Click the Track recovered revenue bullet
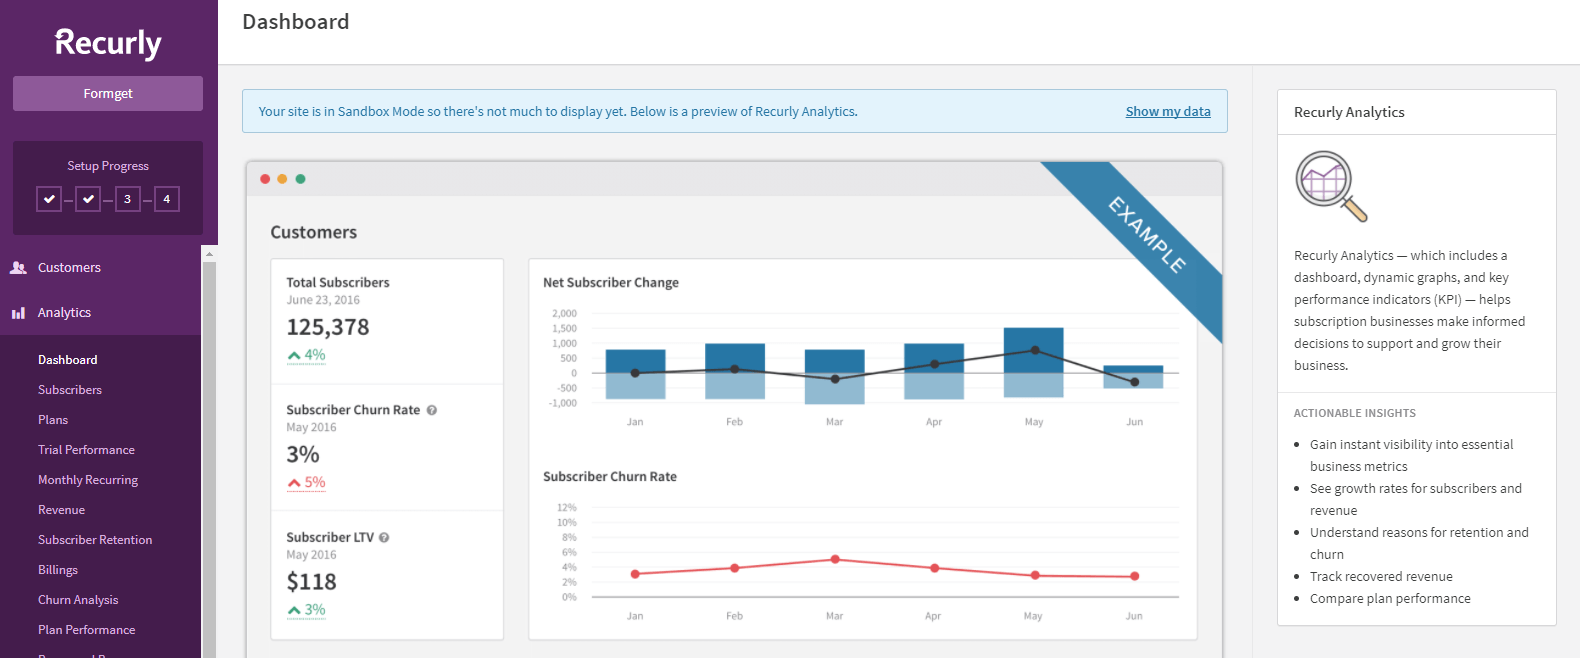This screenshot has height=658, width=1580. tap(1381, 577)
